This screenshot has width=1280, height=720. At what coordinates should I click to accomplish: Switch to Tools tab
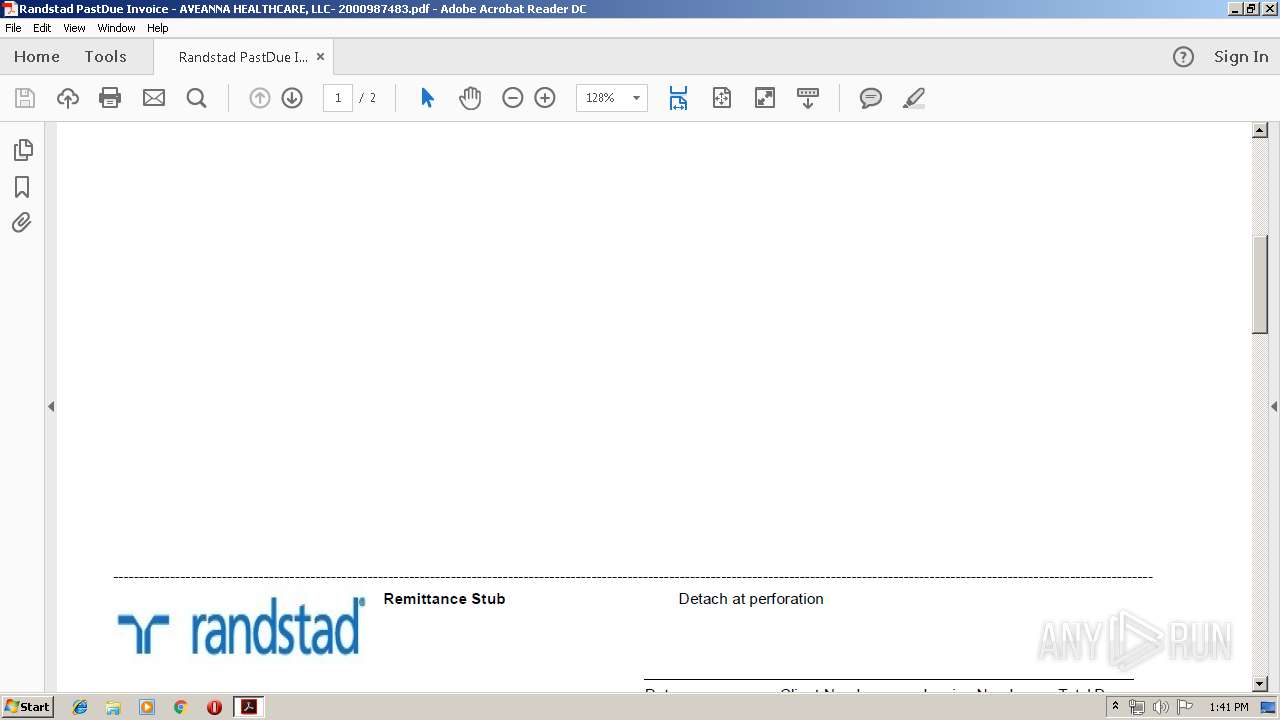(105, 57)
